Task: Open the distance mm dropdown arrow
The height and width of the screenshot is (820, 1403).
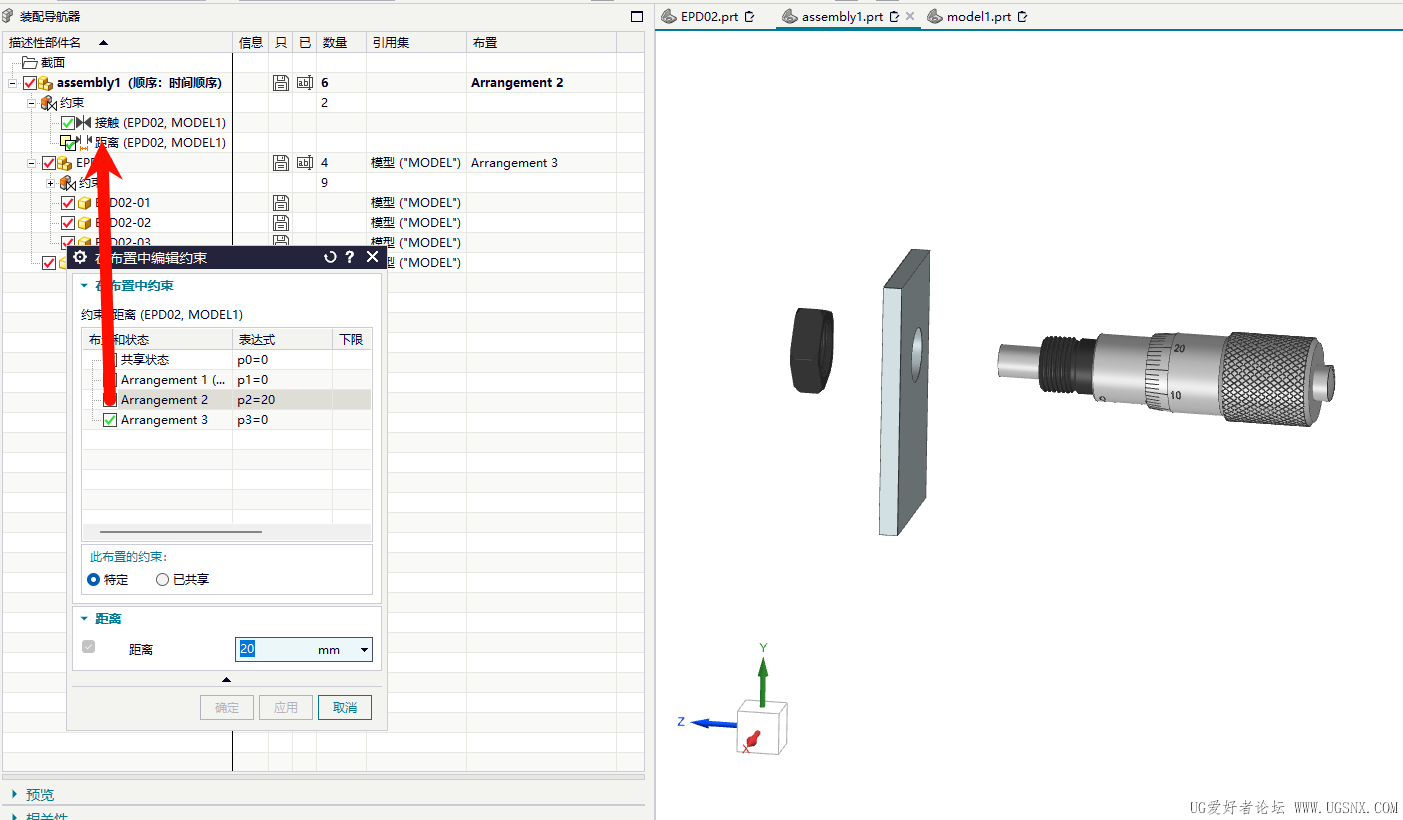Action: 364,650
